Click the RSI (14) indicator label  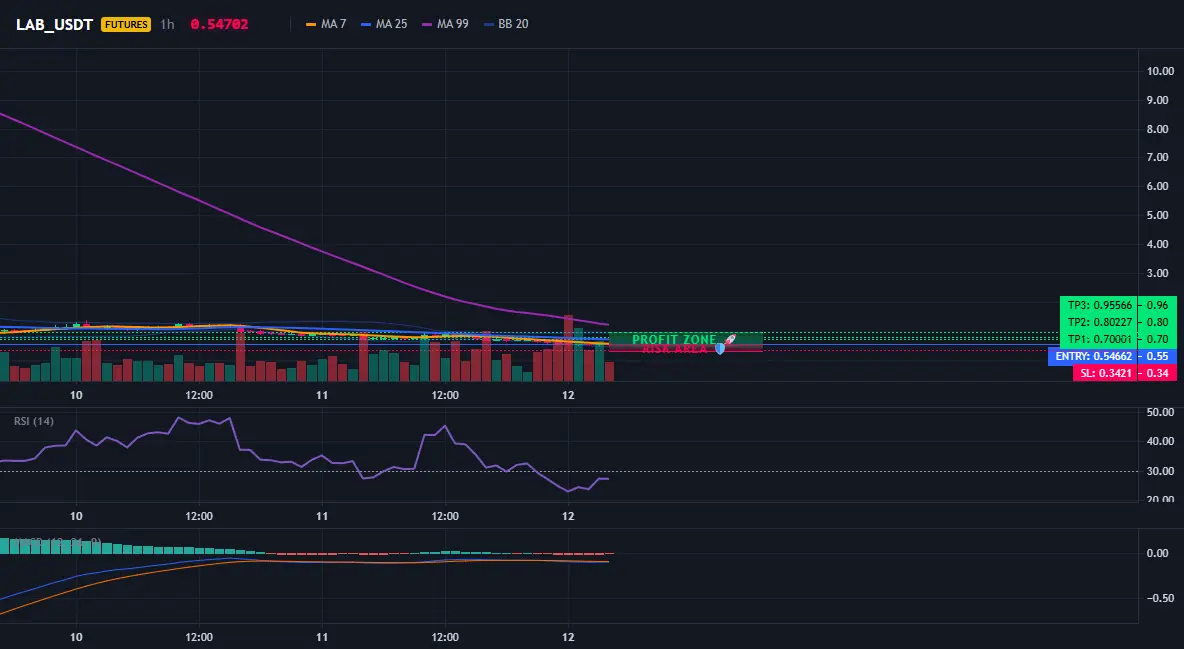coord(34,421)
